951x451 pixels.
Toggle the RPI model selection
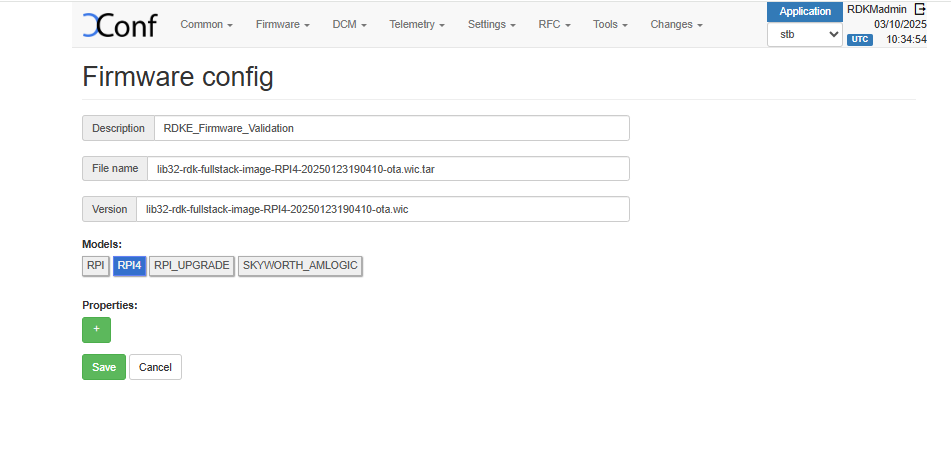[x=96, y=265]
